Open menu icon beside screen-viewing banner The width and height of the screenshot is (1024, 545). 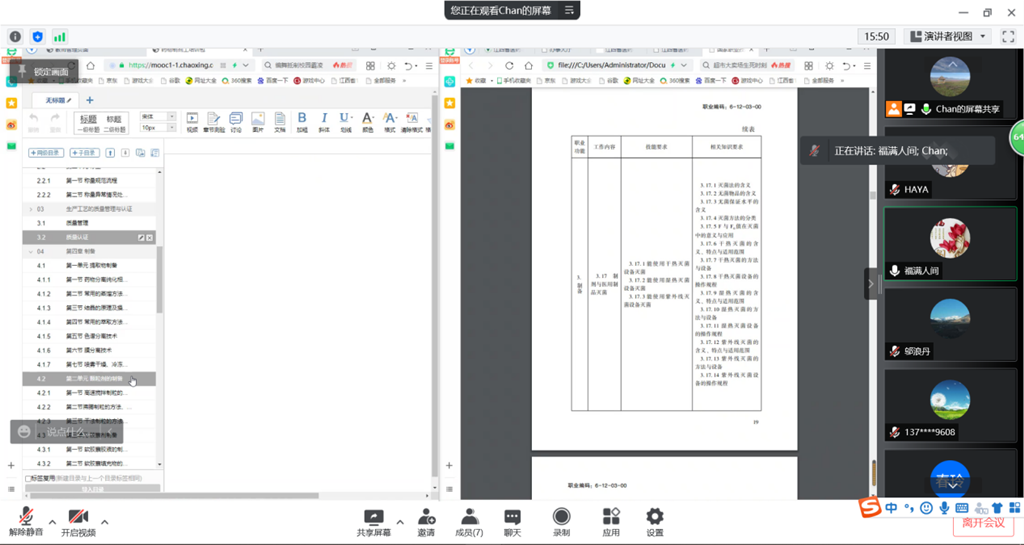coord(569,10)
